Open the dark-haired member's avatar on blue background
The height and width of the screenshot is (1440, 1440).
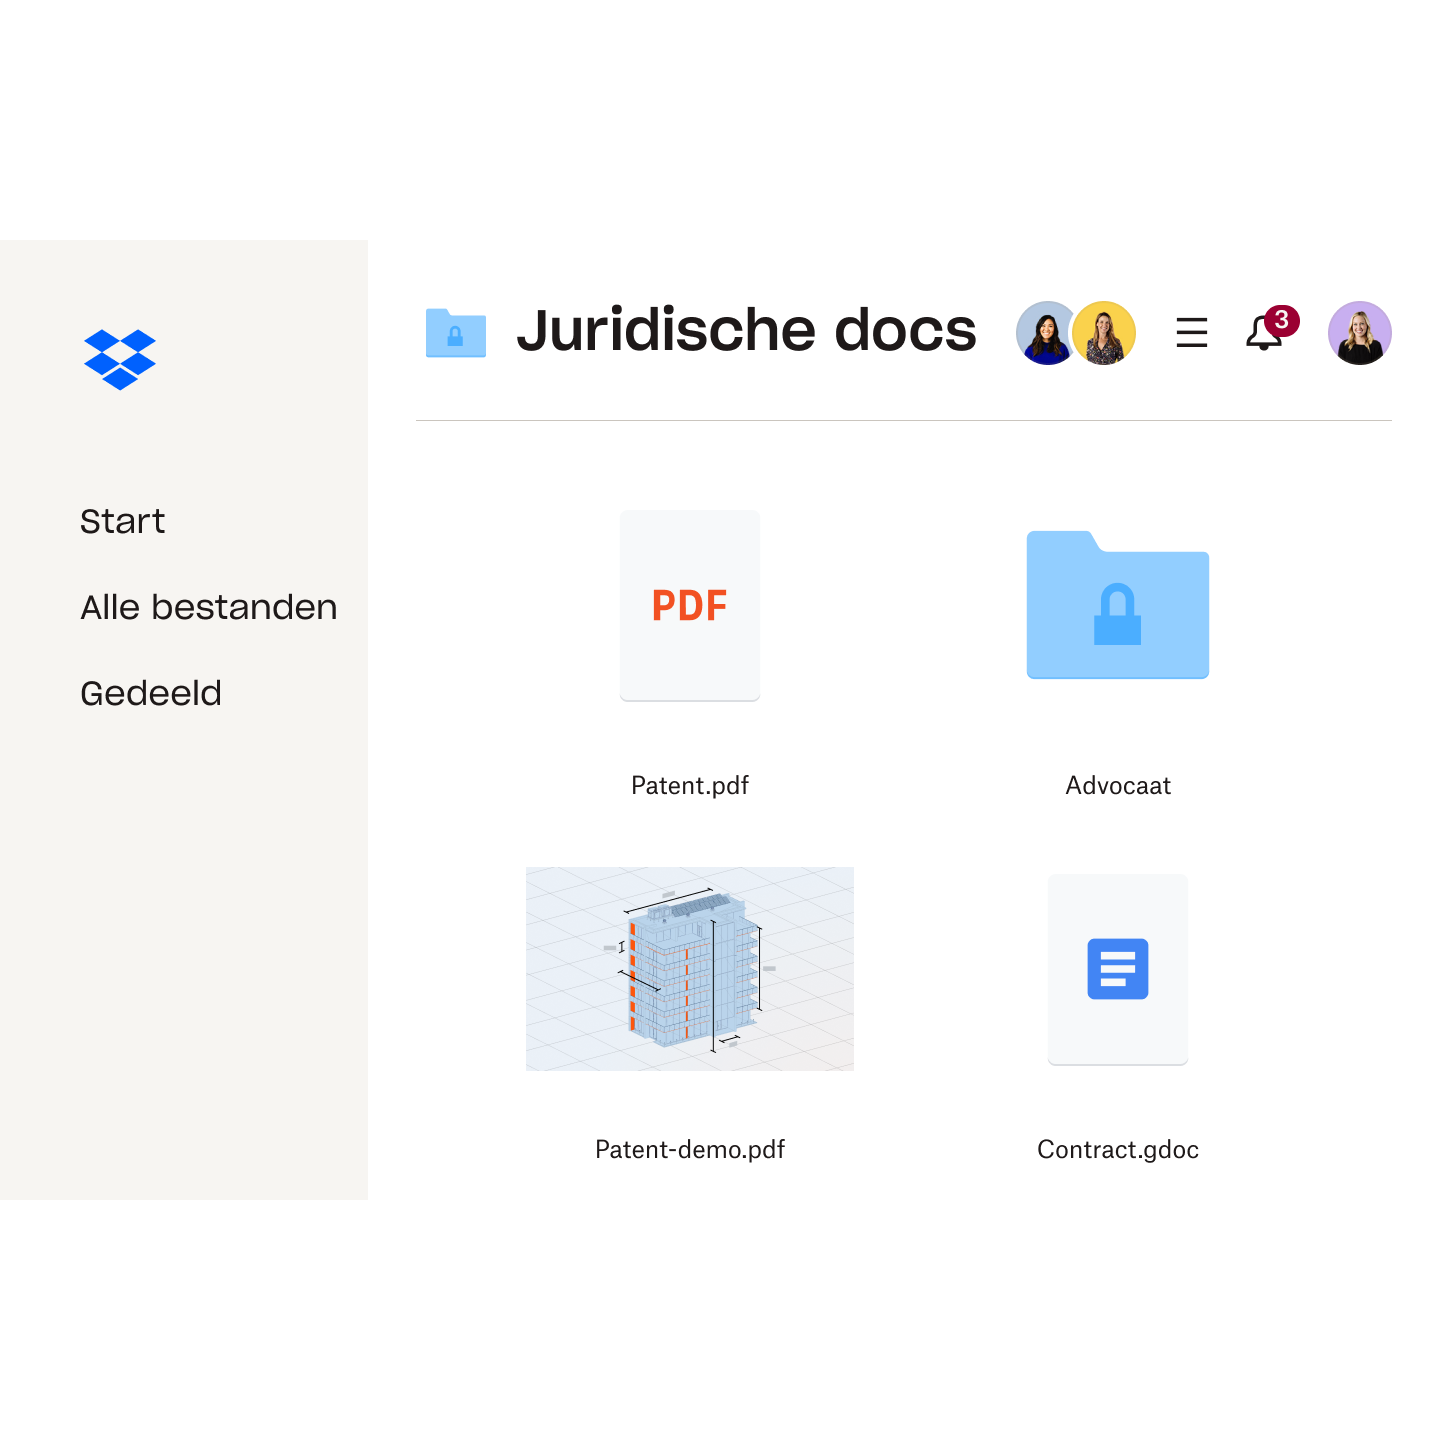pyautogui.click(x=1045, y=333)
